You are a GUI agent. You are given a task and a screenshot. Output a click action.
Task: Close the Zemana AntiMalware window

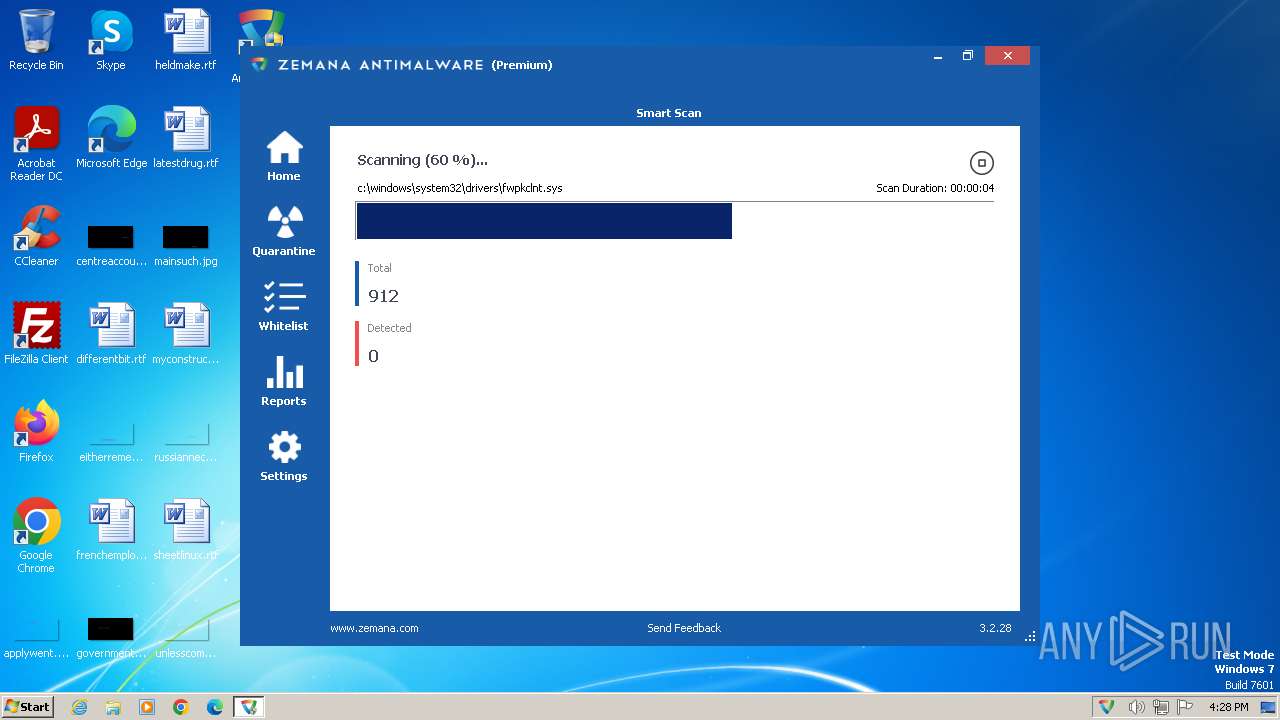click(1007, 56)
